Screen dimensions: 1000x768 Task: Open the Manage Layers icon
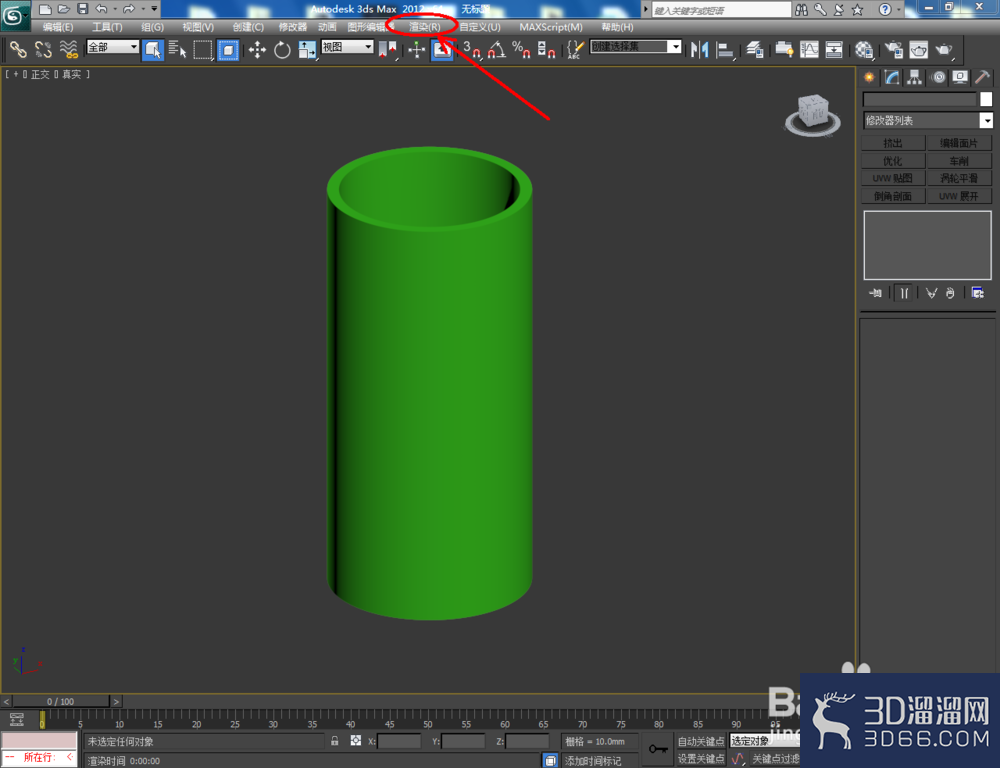tap(755, 50)
